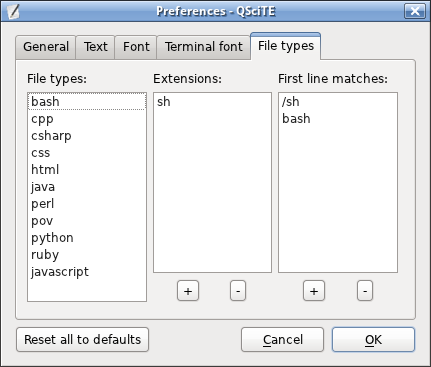
Task: Add a new extension with plus button
Action: [x=188, y=291]
